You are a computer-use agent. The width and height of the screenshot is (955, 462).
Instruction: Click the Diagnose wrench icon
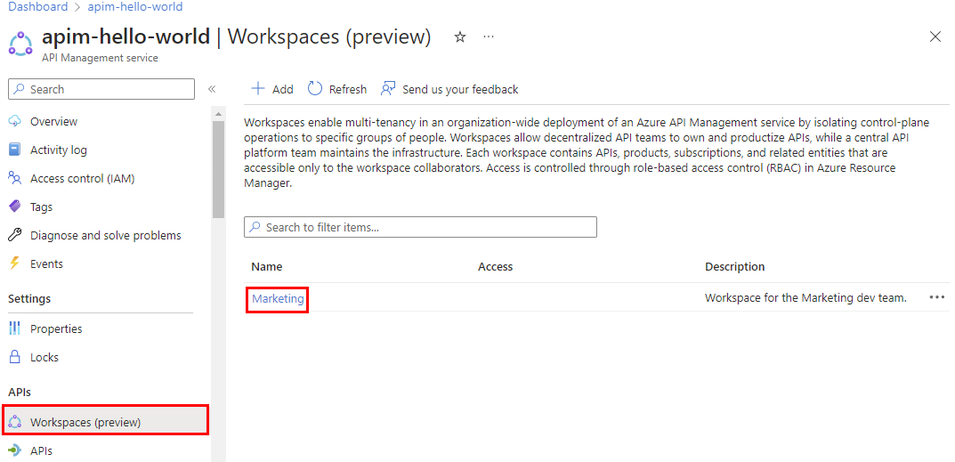tap(15, 235)
